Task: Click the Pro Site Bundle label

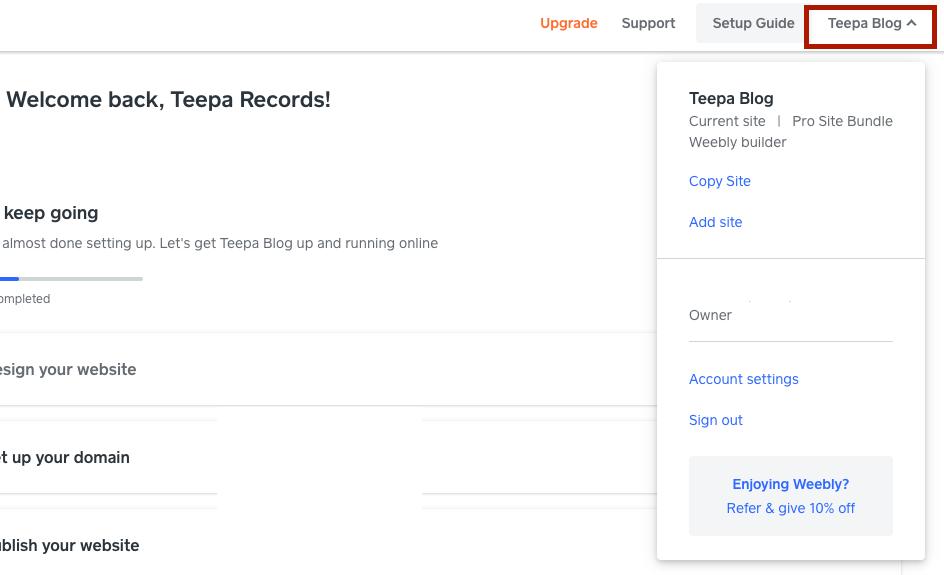Action: point(842,121)
